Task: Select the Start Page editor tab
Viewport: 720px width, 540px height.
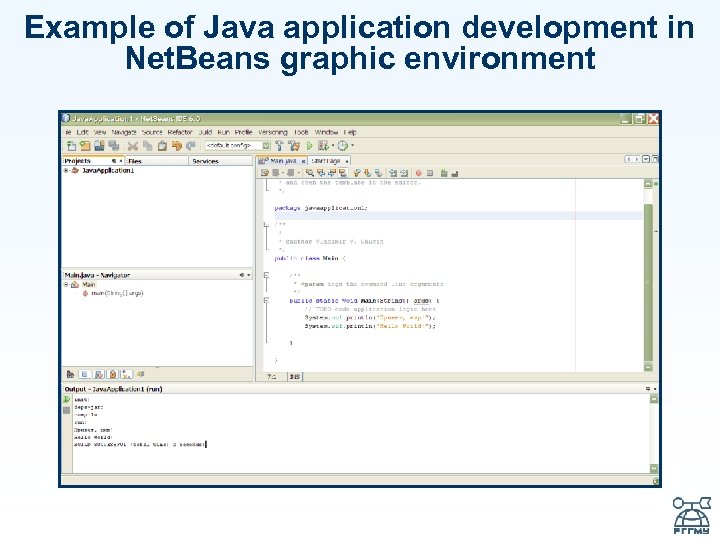Action: pyautogui.click(x=326, y=161)
